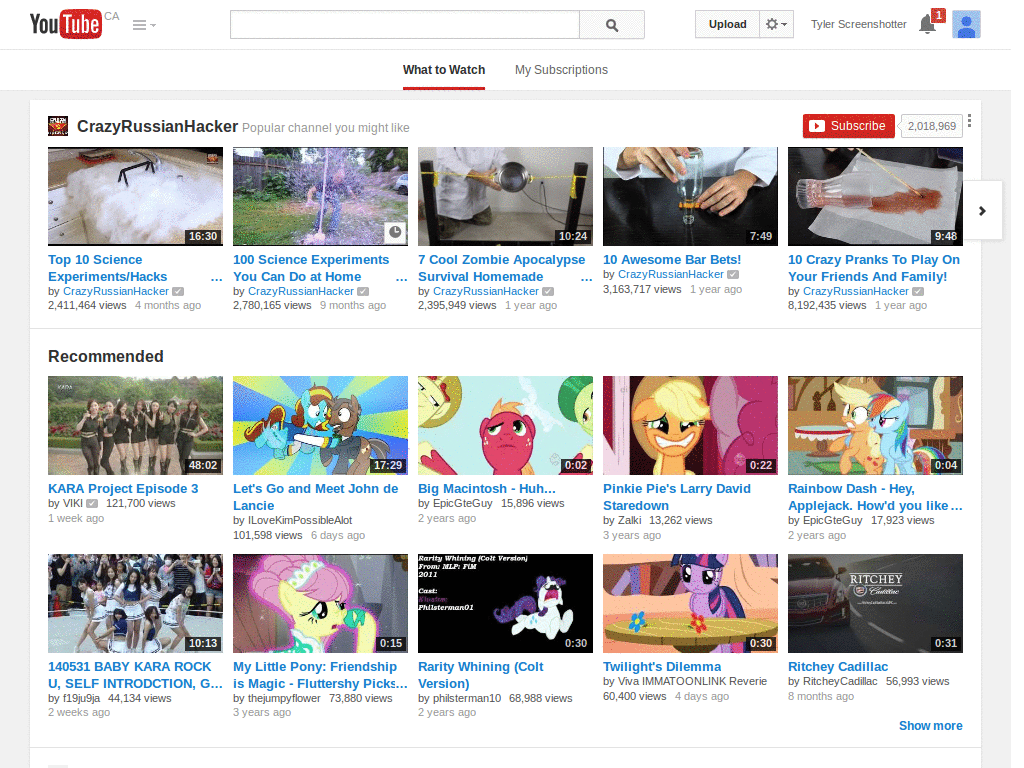The width and height of the screenshot is (1024, 768).
Task: Click the blue user avatar icon
Action: pyautogui.click(x=966, y=24)
